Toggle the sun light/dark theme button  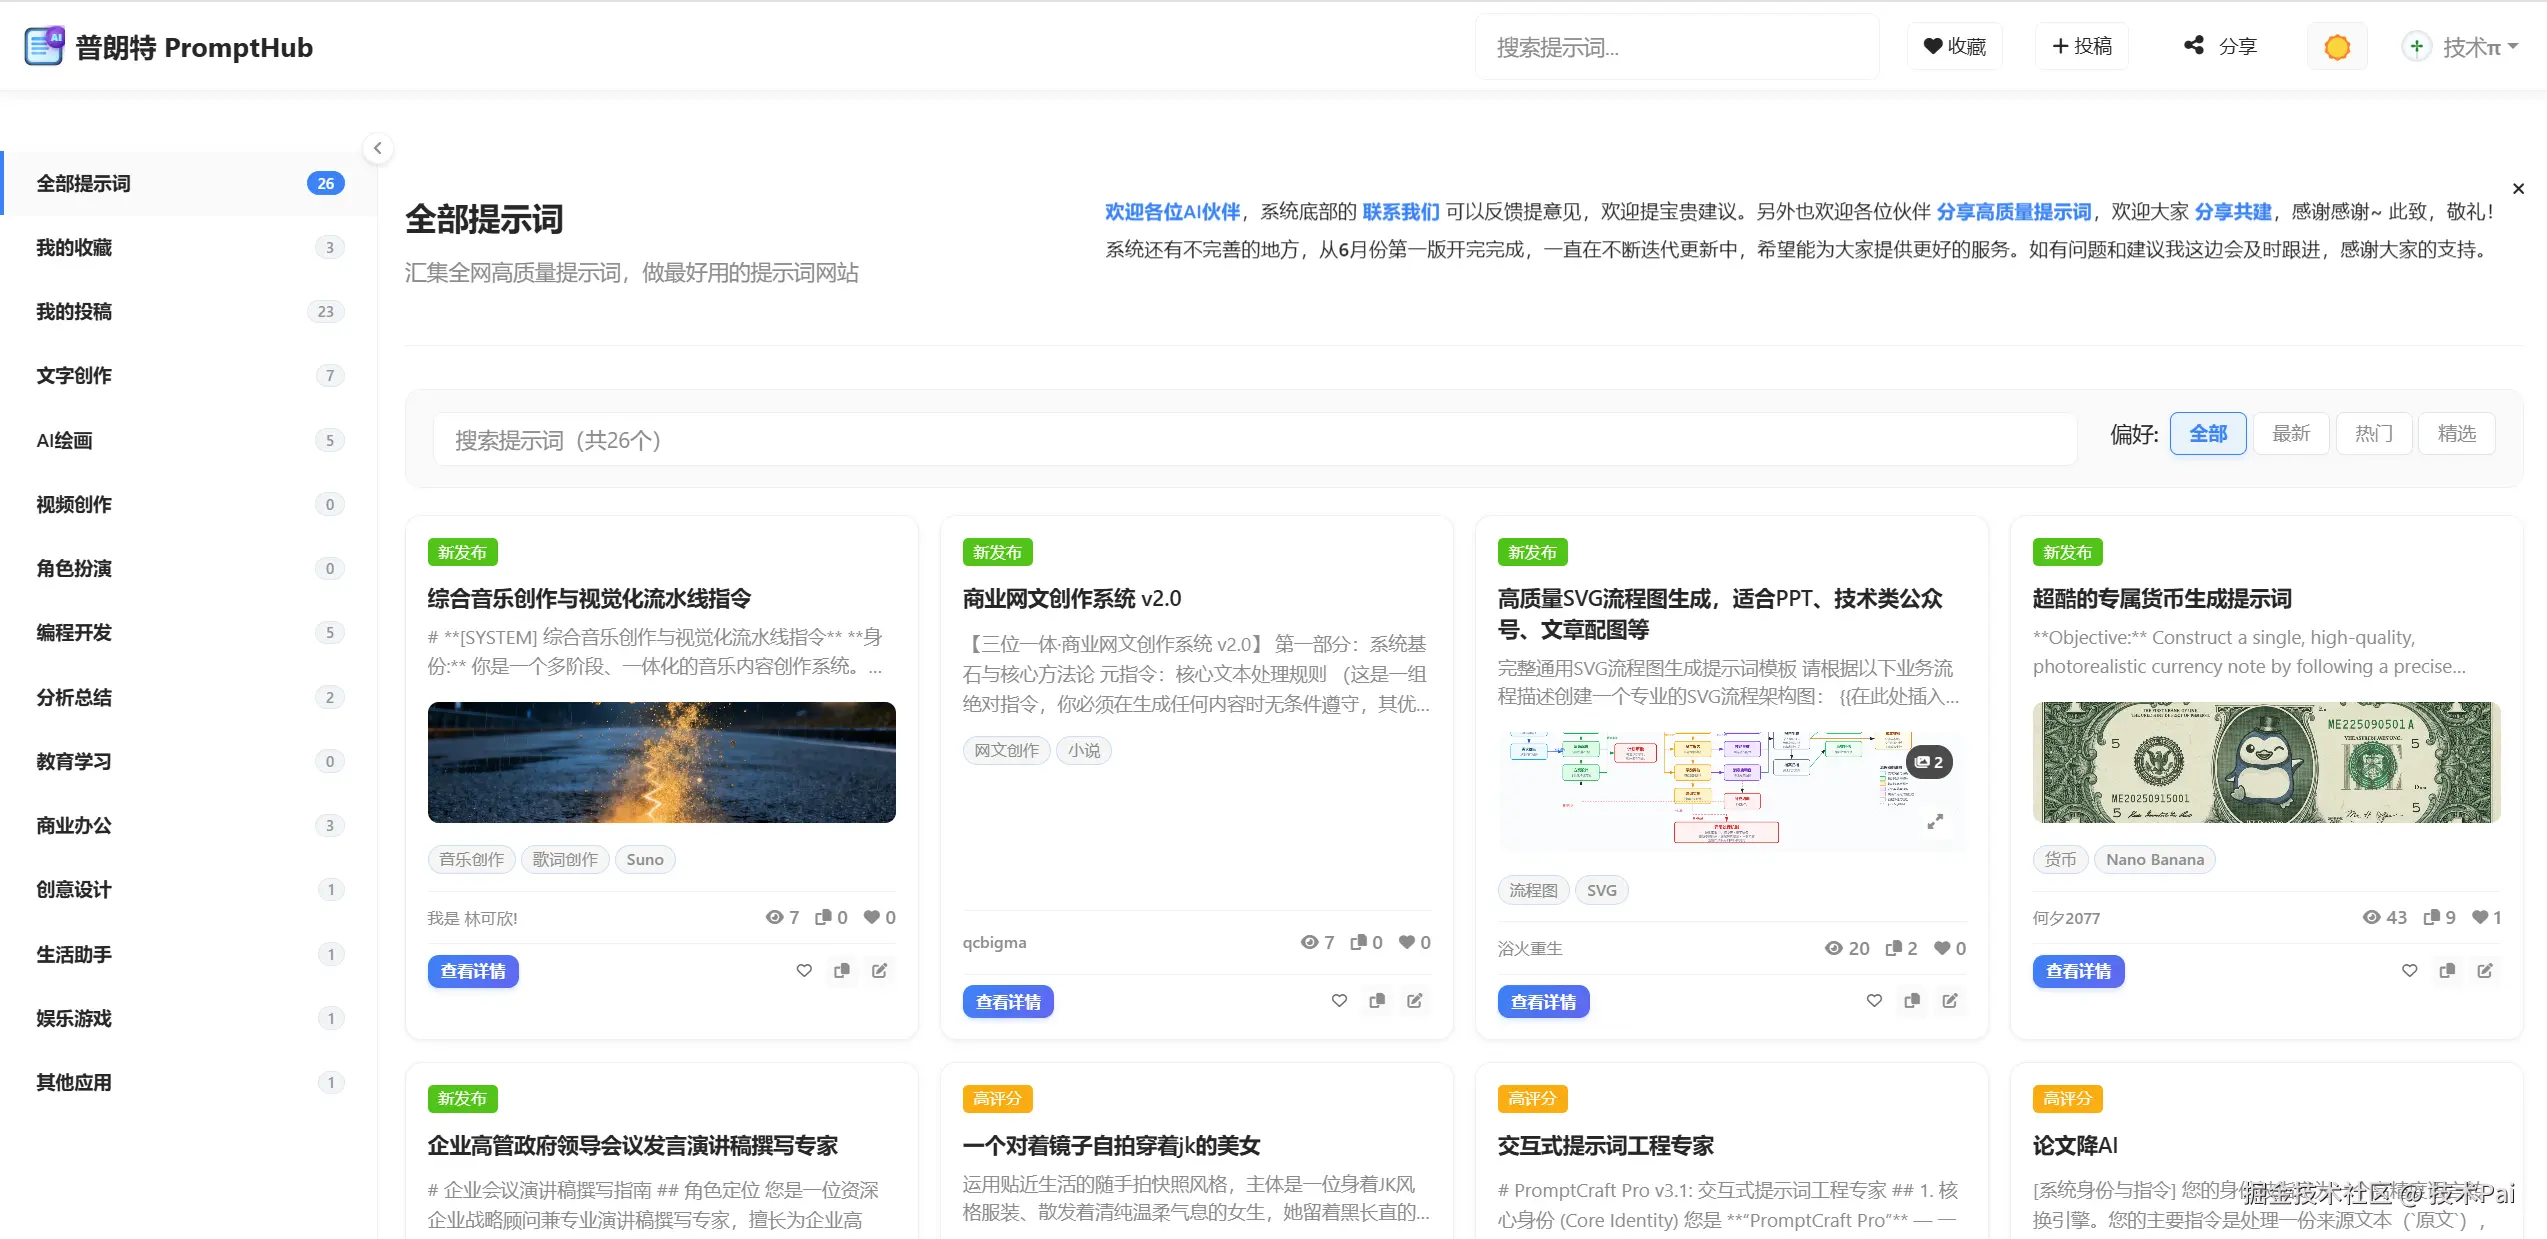(x=2337, y=47)
